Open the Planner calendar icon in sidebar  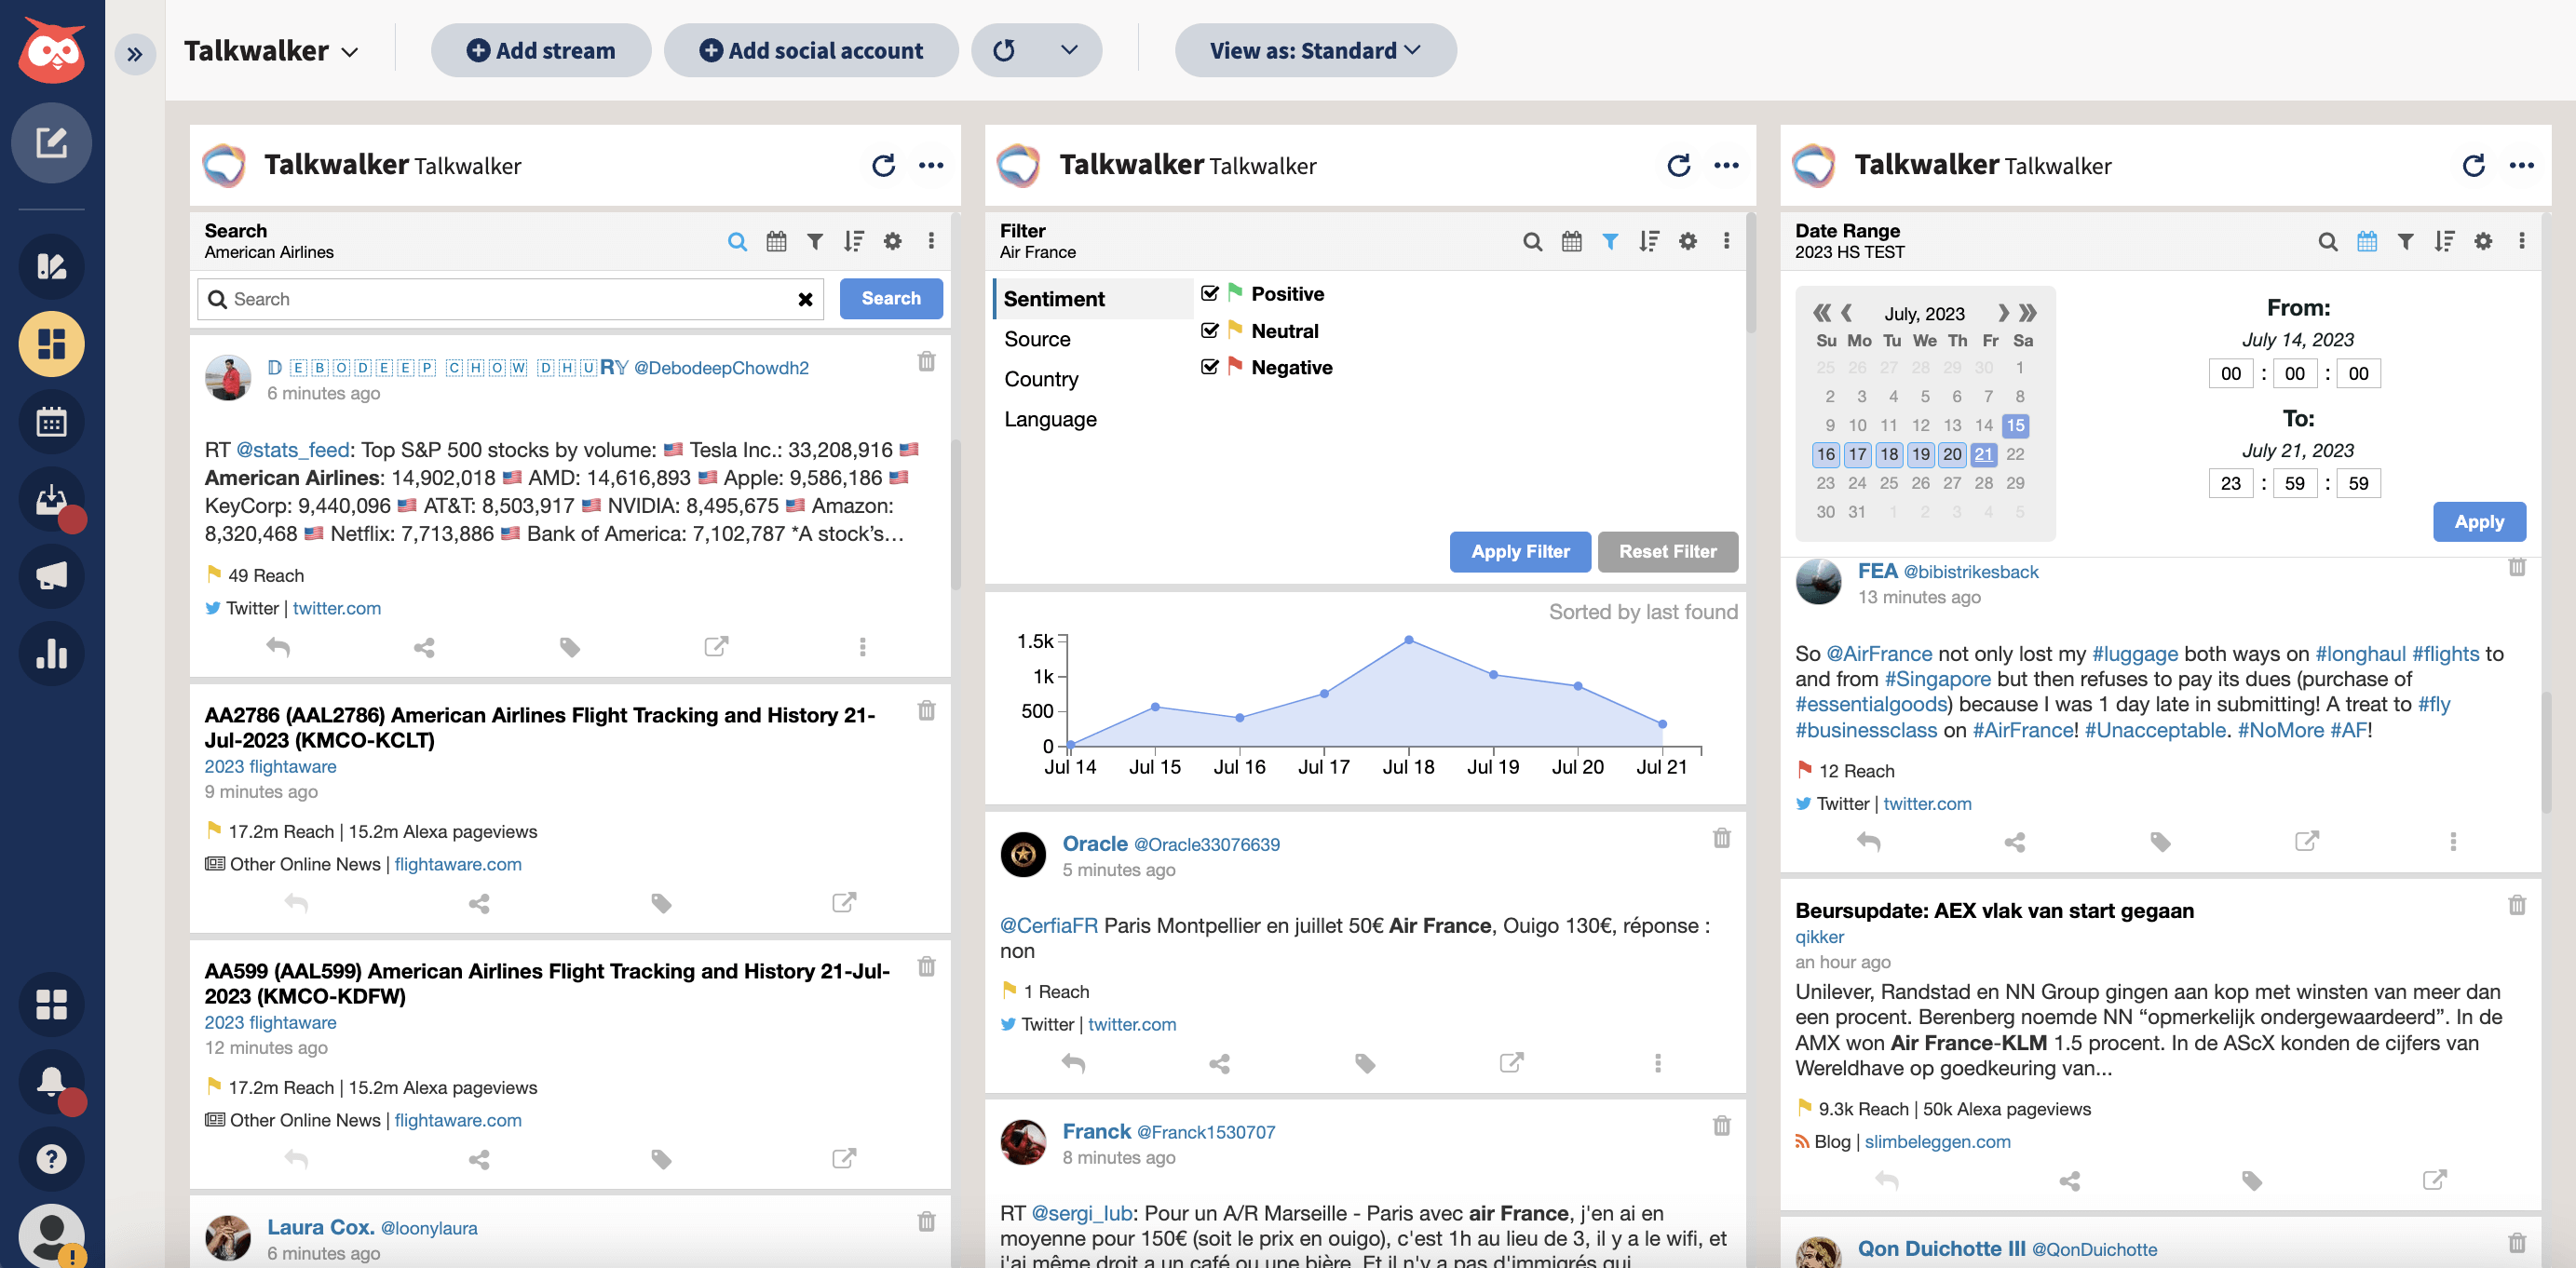51,422
